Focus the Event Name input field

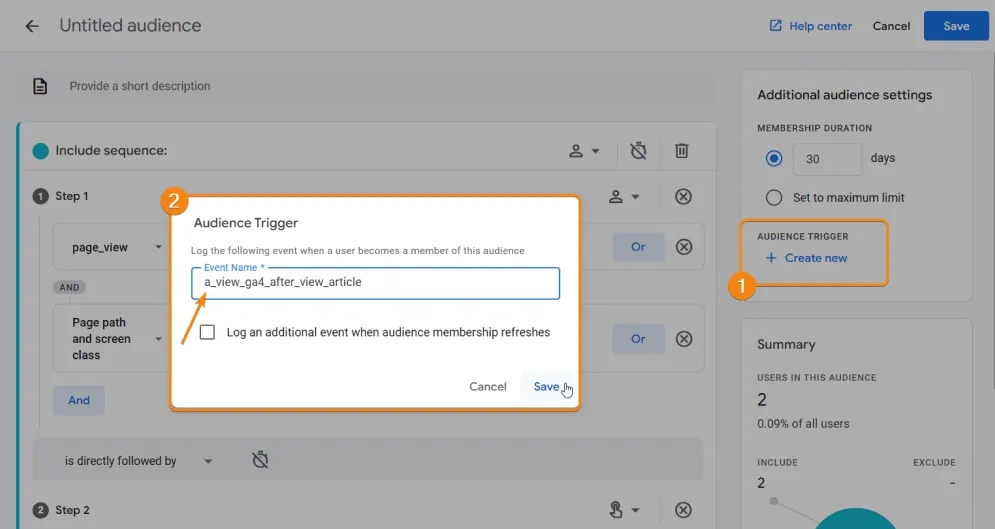point(375,283)
